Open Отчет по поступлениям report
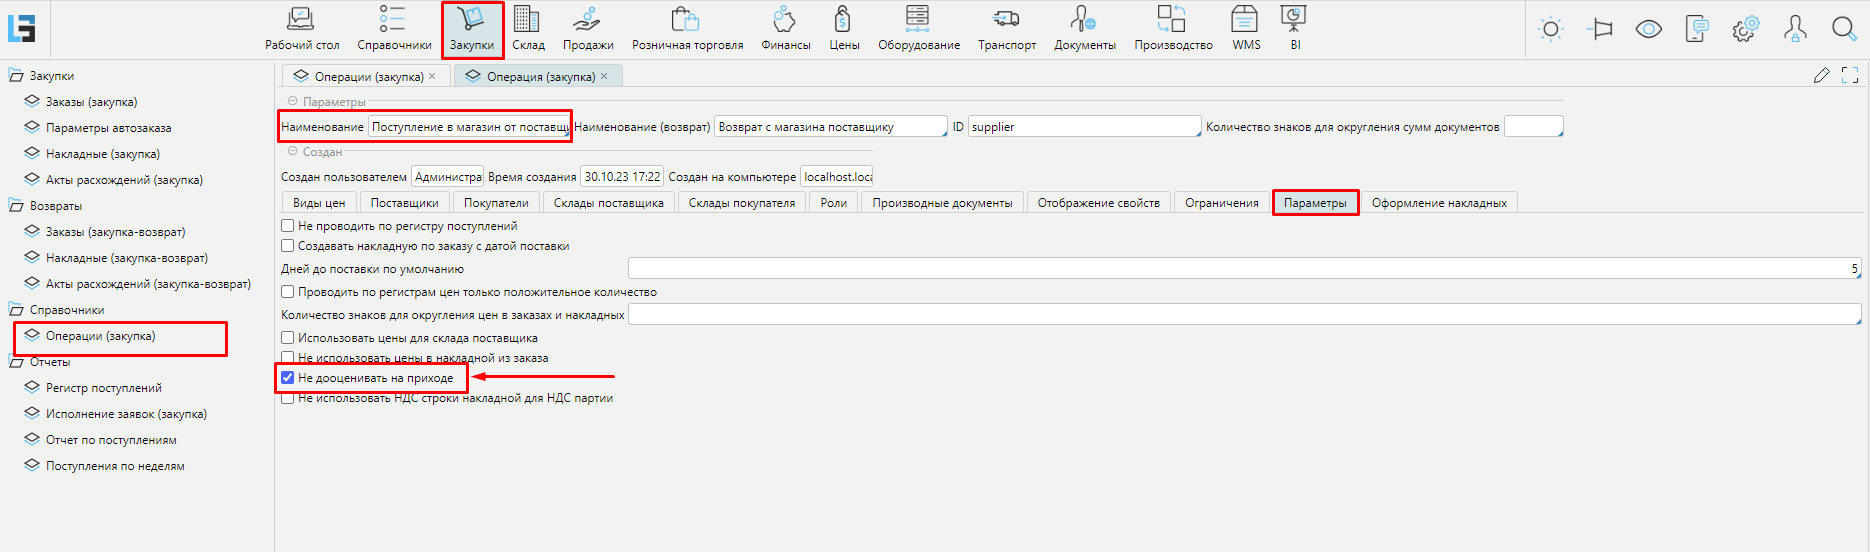 click(x=111, y=440)
